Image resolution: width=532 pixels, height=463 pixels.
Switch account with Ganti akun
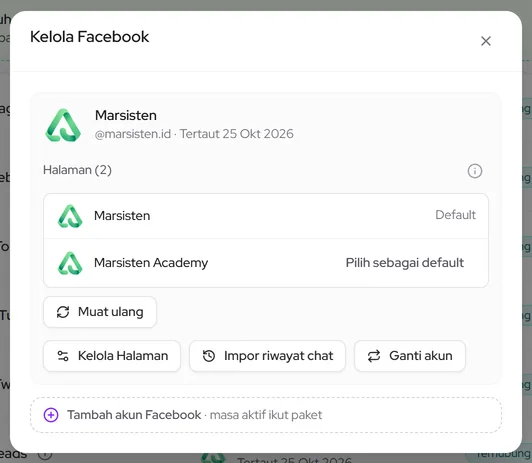pyautogui.click(x=410, y=356)
